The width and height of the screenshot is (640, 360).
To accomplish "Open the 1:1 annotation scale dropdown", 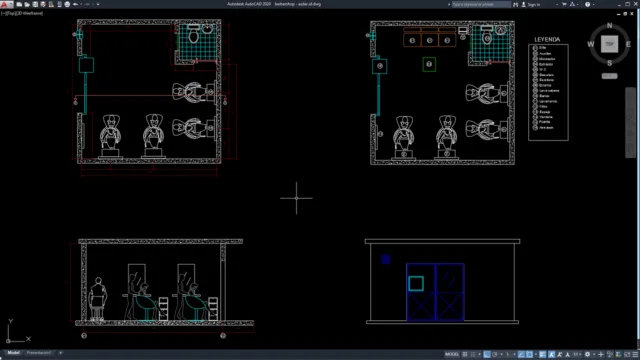I will click(x=577, y=355).
